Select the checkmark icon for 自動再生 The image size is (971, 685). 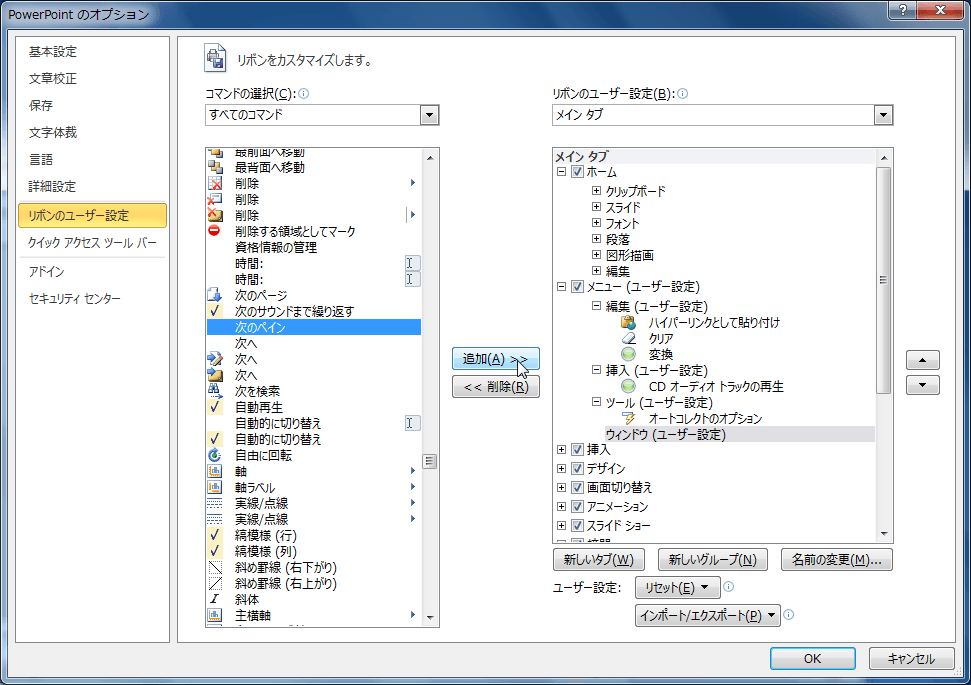[214, 407]
